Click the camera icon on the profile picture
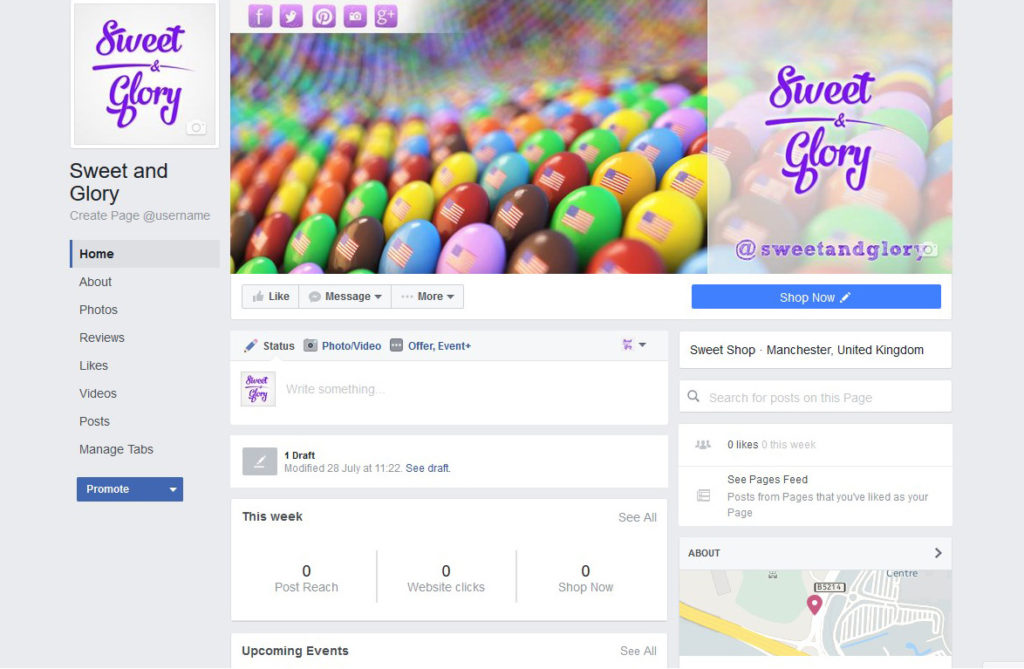The height and width of the screenshot is (669, 1024). 196,127
